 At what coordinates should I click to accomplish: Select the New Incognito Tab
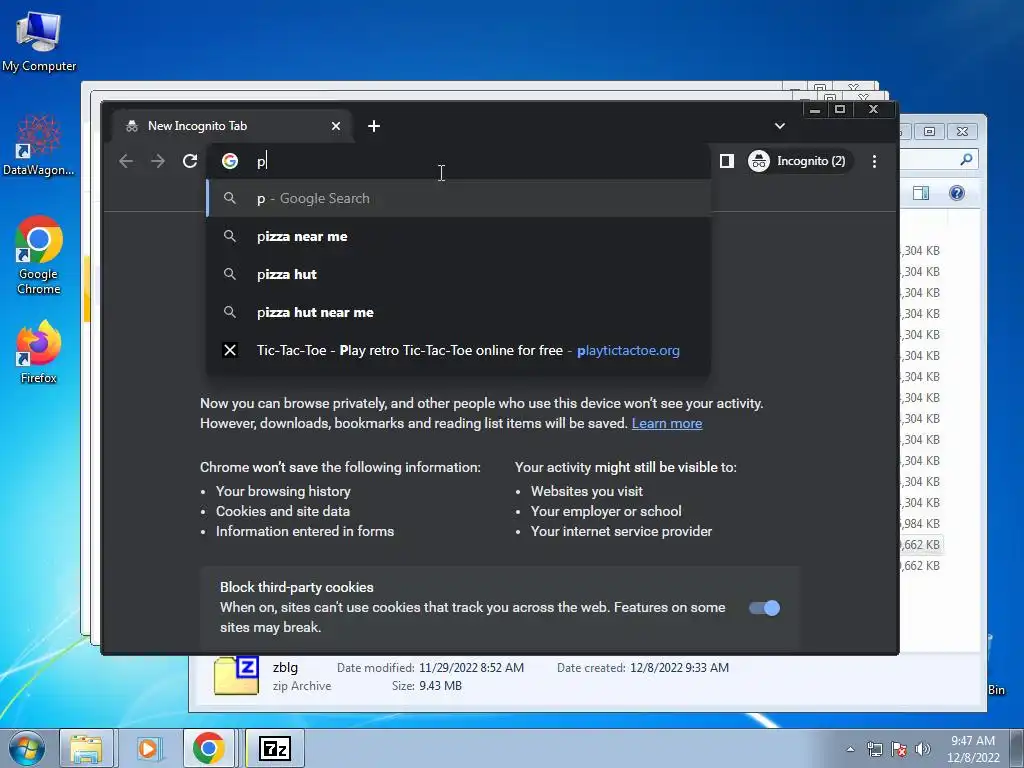pos(232,126)
